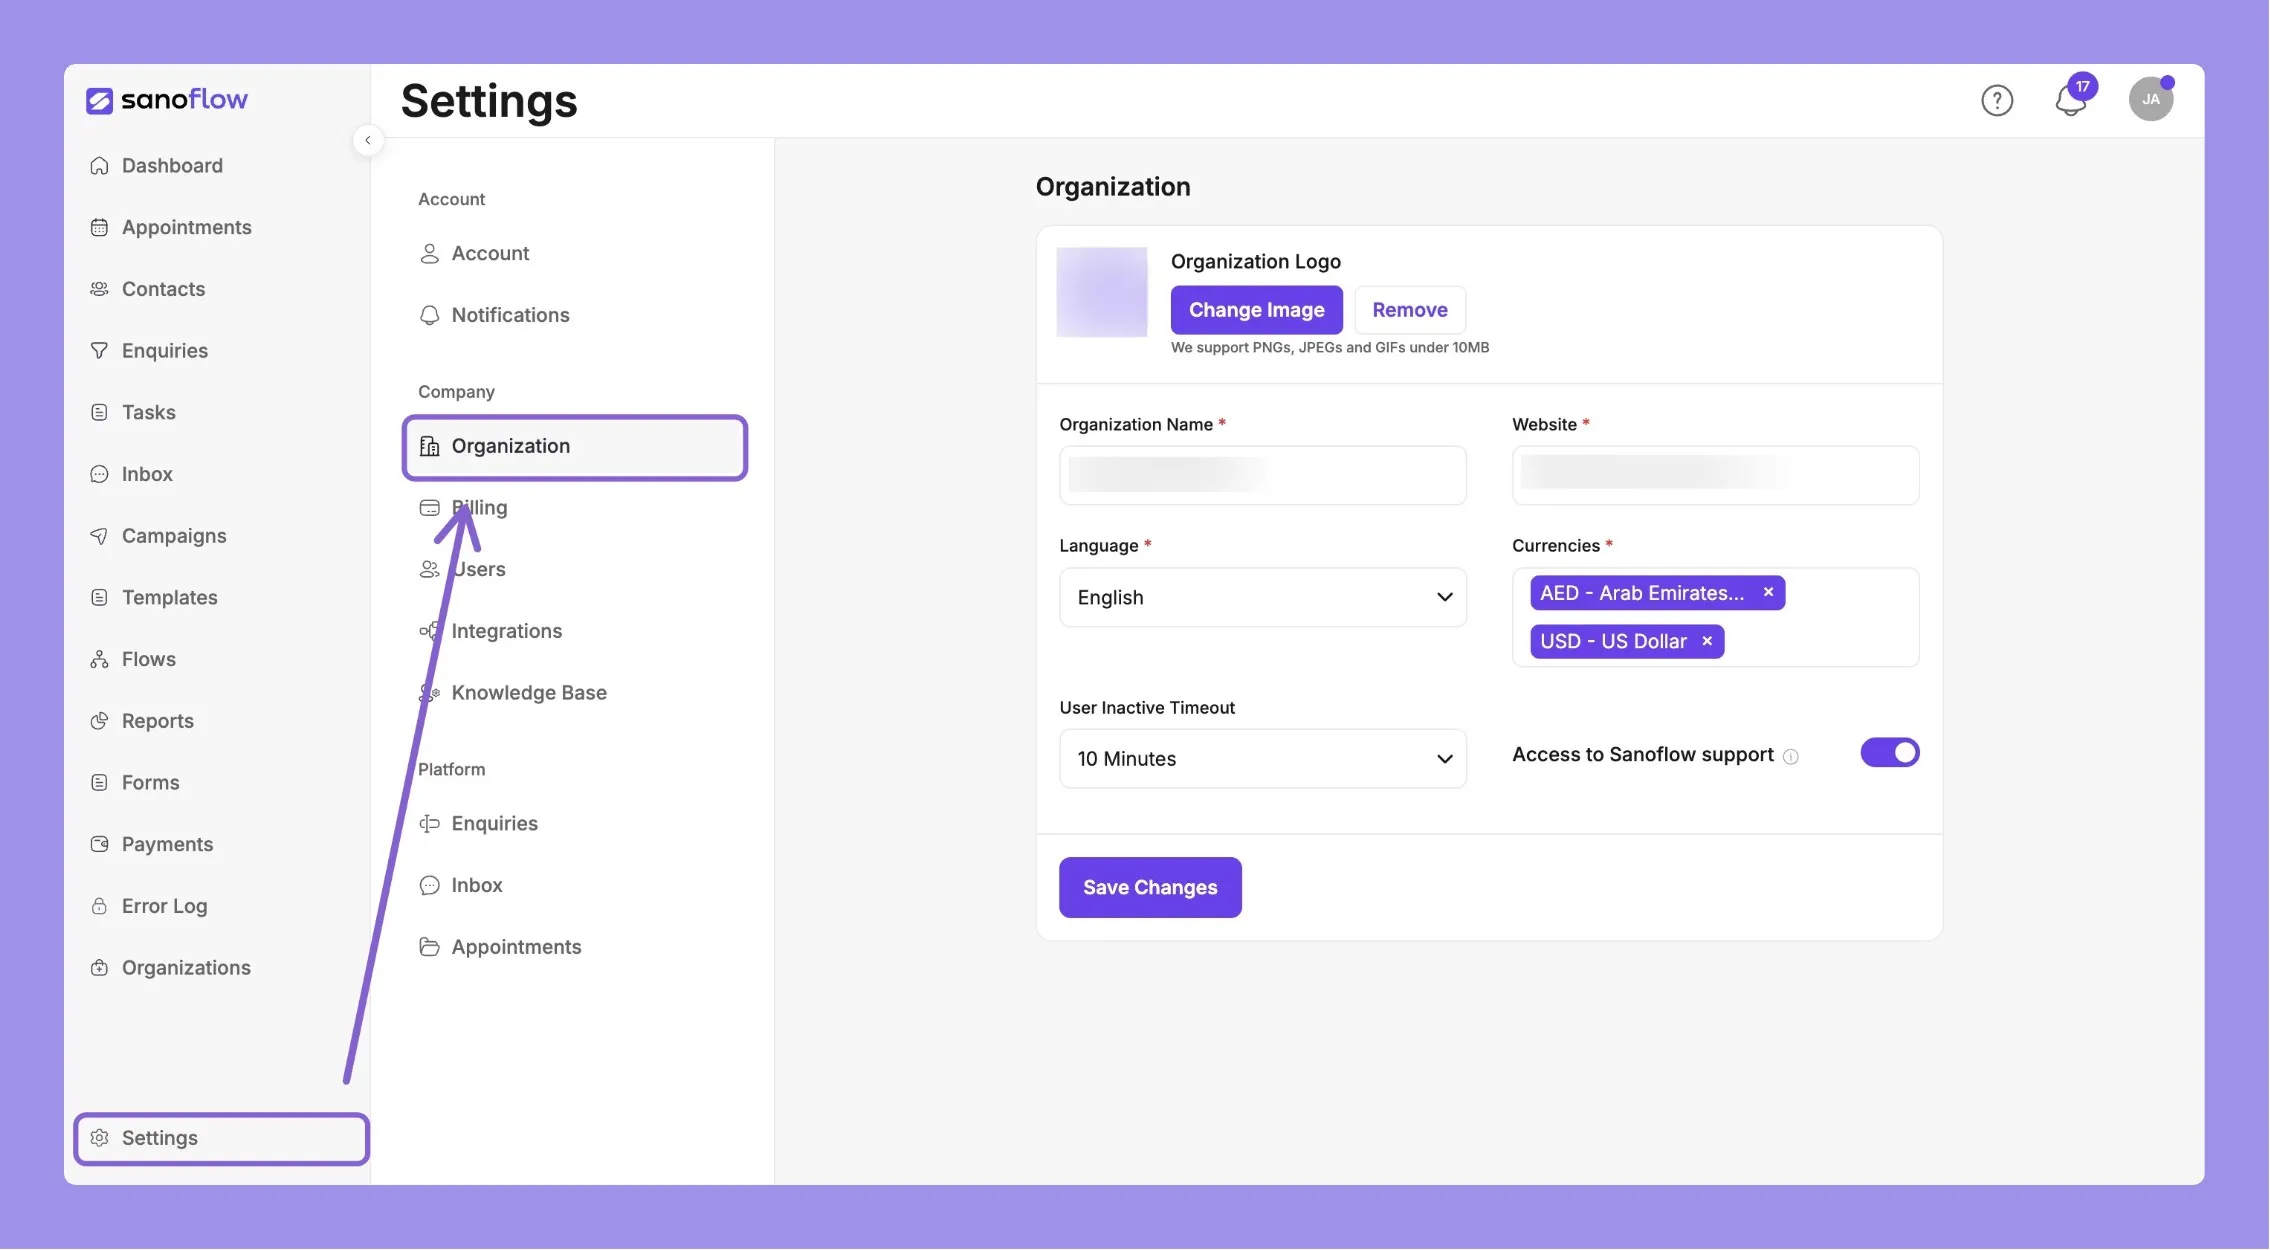2270x1250 pixels.
Task: Click the Remove logo button
Action: point(1410,310)
